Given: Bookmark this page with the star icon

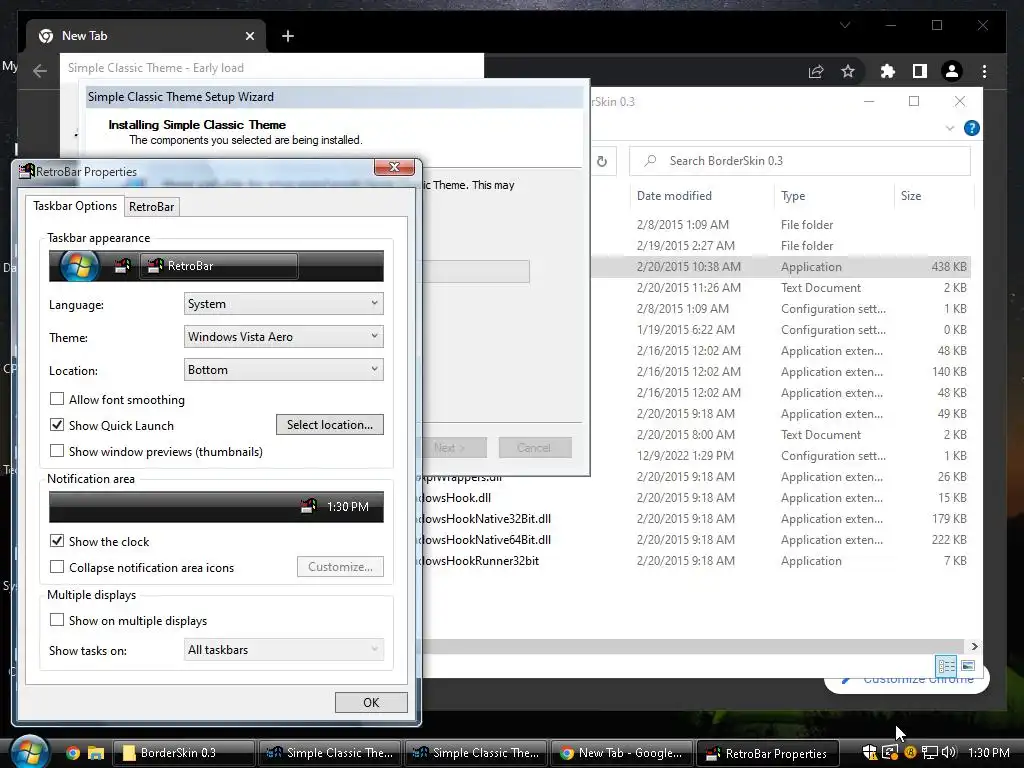Looking at the screenshot, I should (x=848, y=71).
